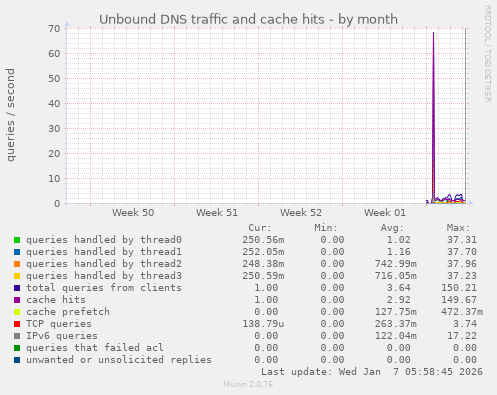Screen dimensions: 497x395
Task: Click the 'Last update' timestamp line
Action: pos(372,372)
